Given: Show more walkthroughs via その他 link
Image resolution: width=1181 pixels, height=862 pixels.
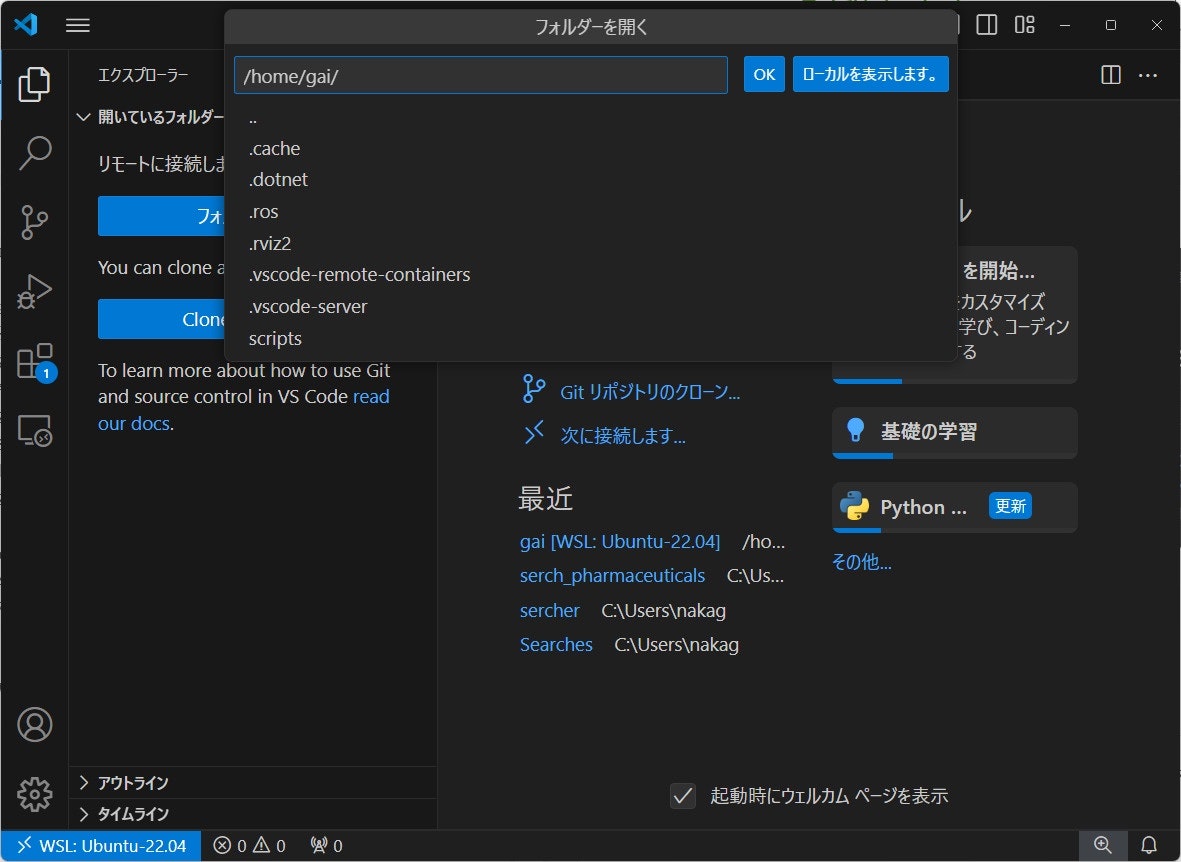Looking at the screenshot, I should 862,562.
